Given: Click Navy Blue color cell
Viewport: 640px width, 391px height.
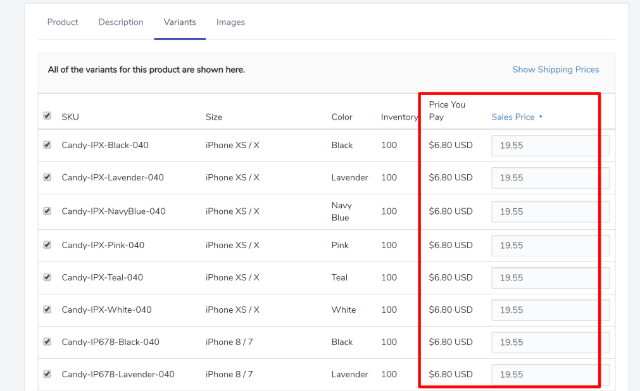Looking at the screenshot, I should point(342,211).
